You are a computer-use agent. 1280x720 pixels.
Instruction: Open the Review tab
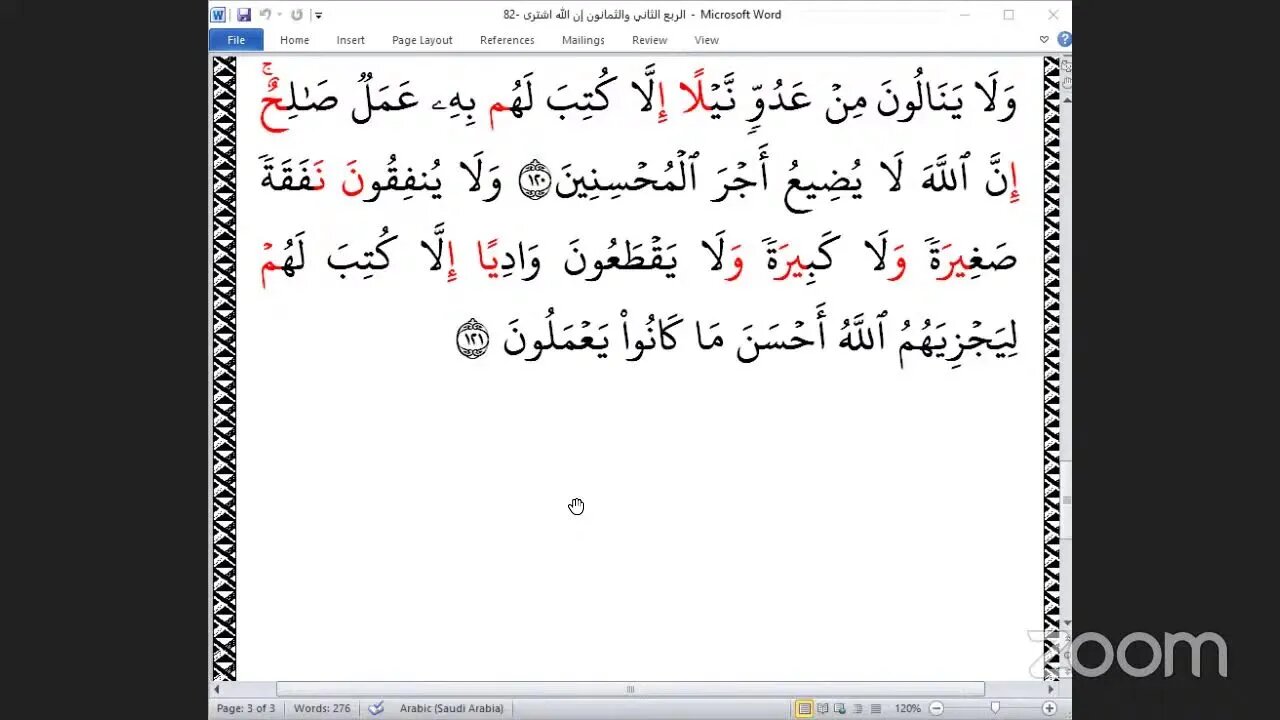point(649,40)
